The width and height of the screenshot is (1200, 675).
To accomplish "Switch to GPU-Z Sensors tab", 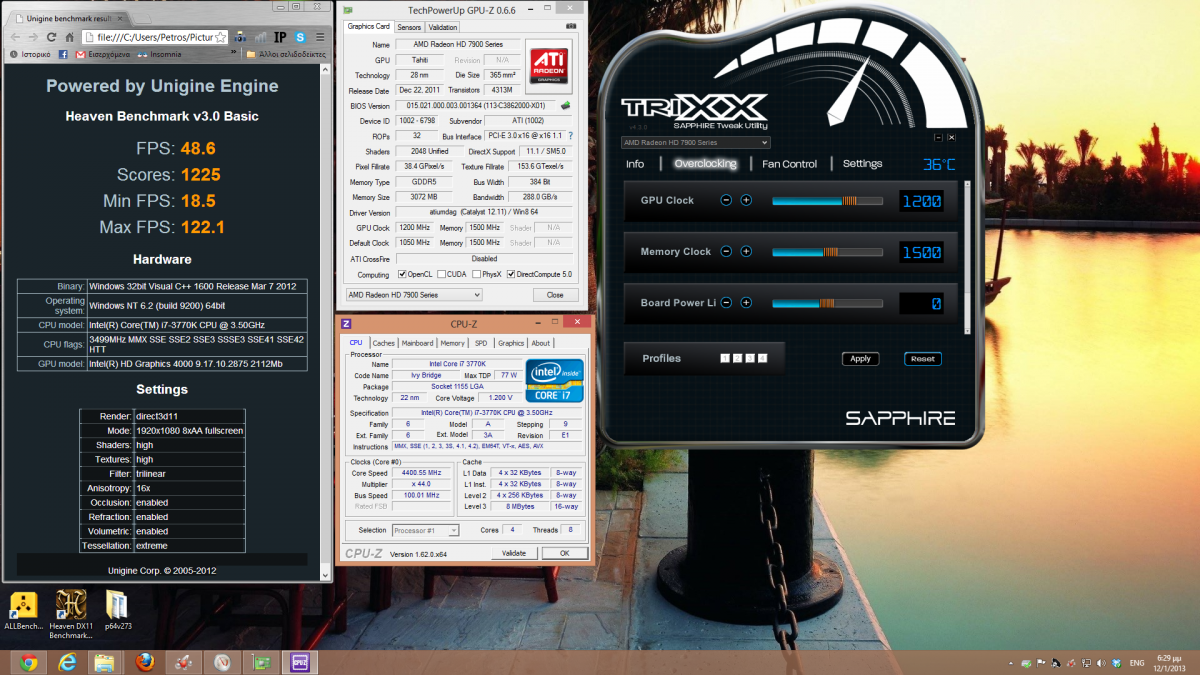I will (409, 27).
